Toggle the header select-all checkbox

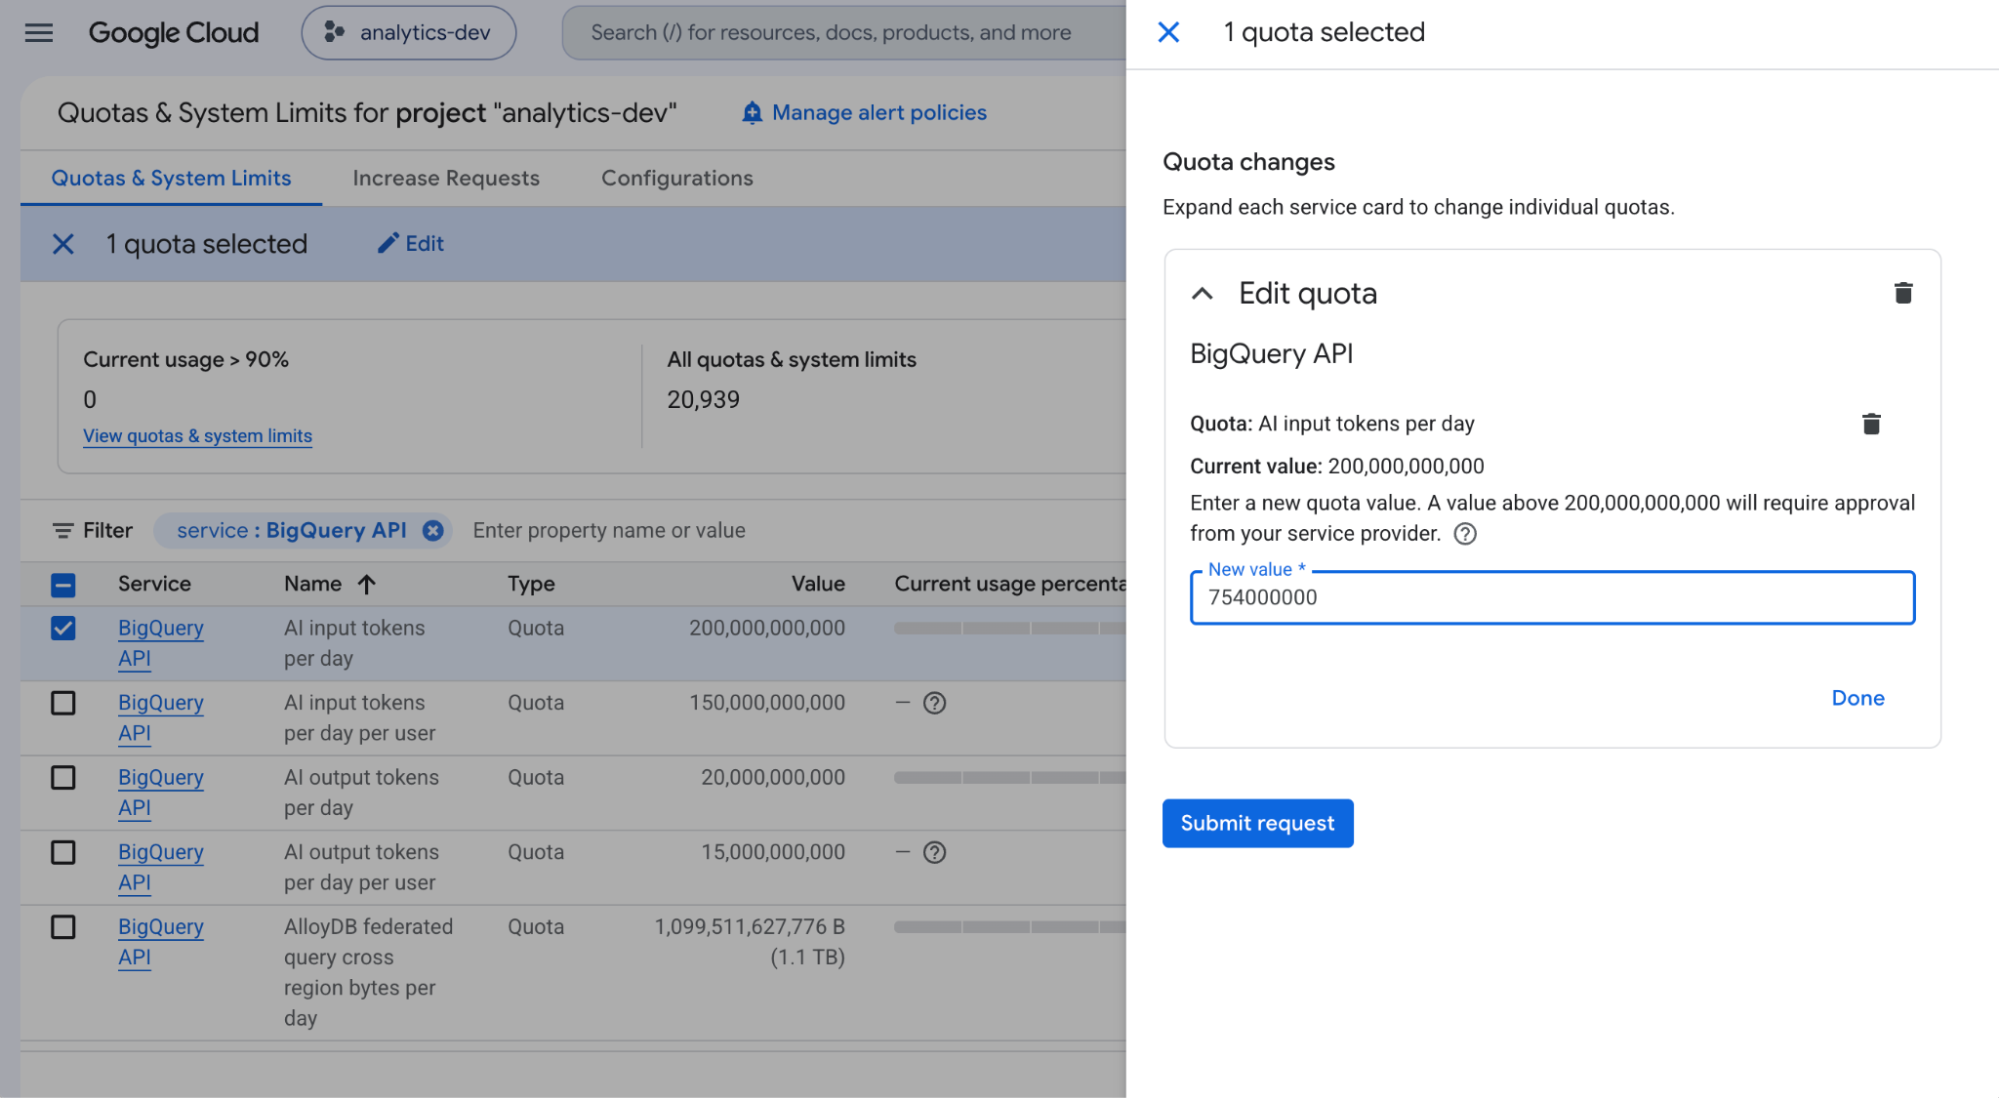(x=63, y=585)
